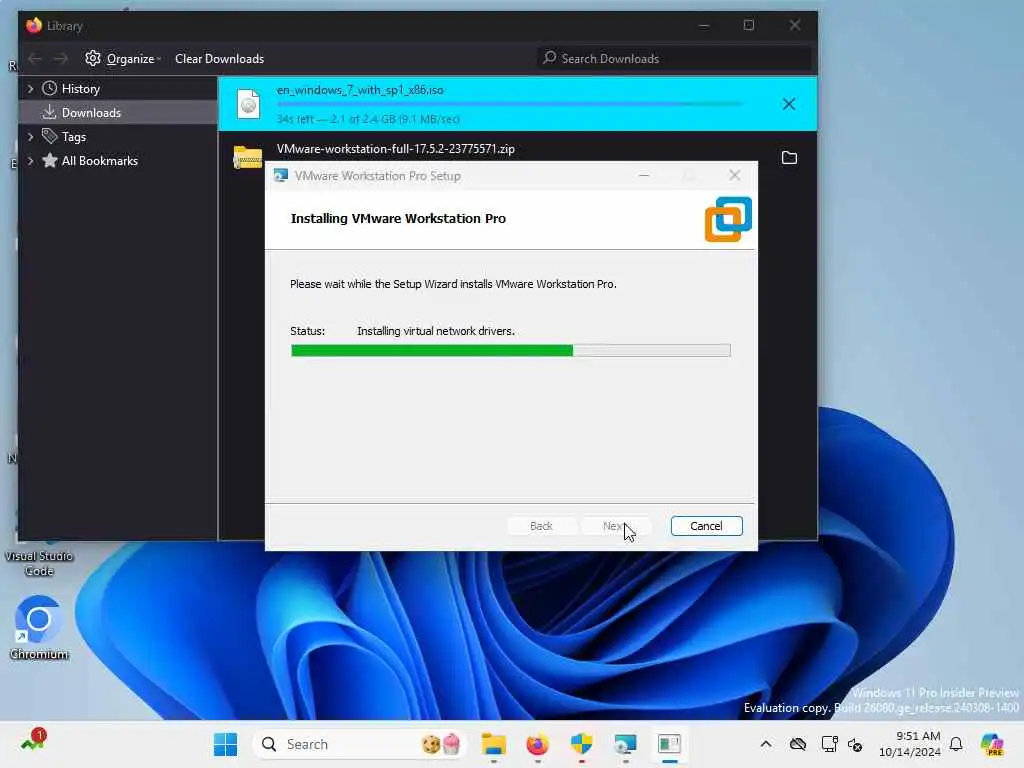Show VMware zip in containing folder
The width and height of the screenshot is (1024, 768).
[x=789, y=157]
